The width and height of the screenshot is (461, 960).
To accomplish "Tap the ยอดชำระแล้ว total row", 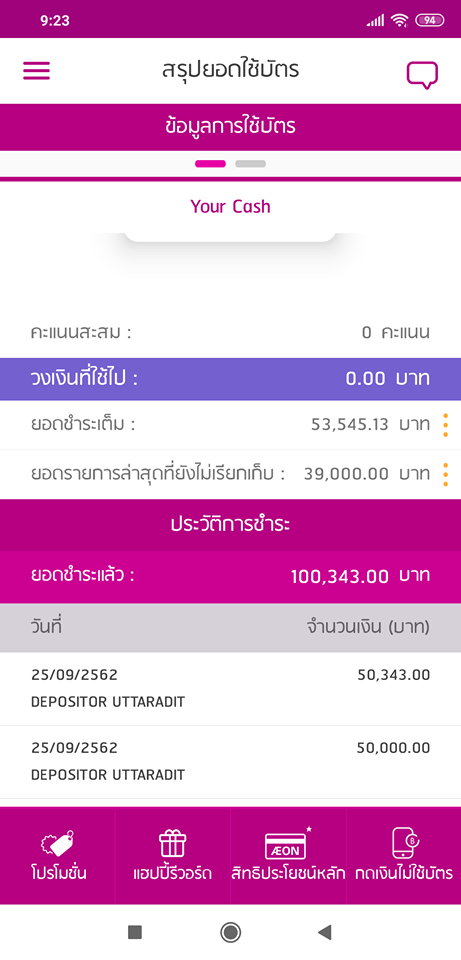I will pos(230,577).
